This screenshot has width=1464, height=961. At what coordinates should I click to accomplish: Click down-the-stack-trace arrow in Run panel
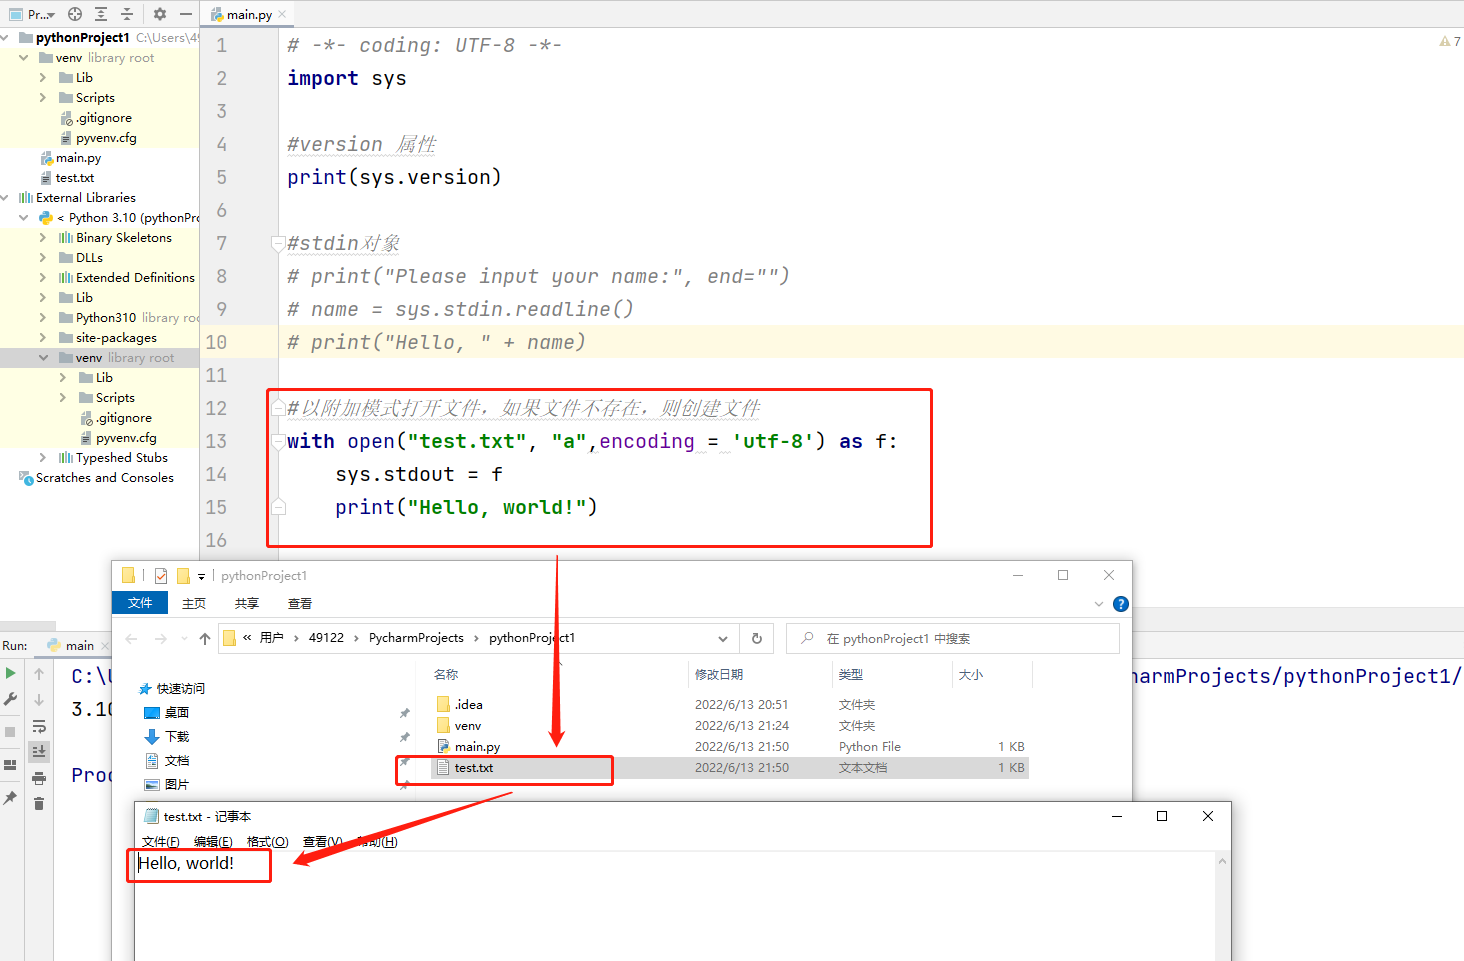39,700
